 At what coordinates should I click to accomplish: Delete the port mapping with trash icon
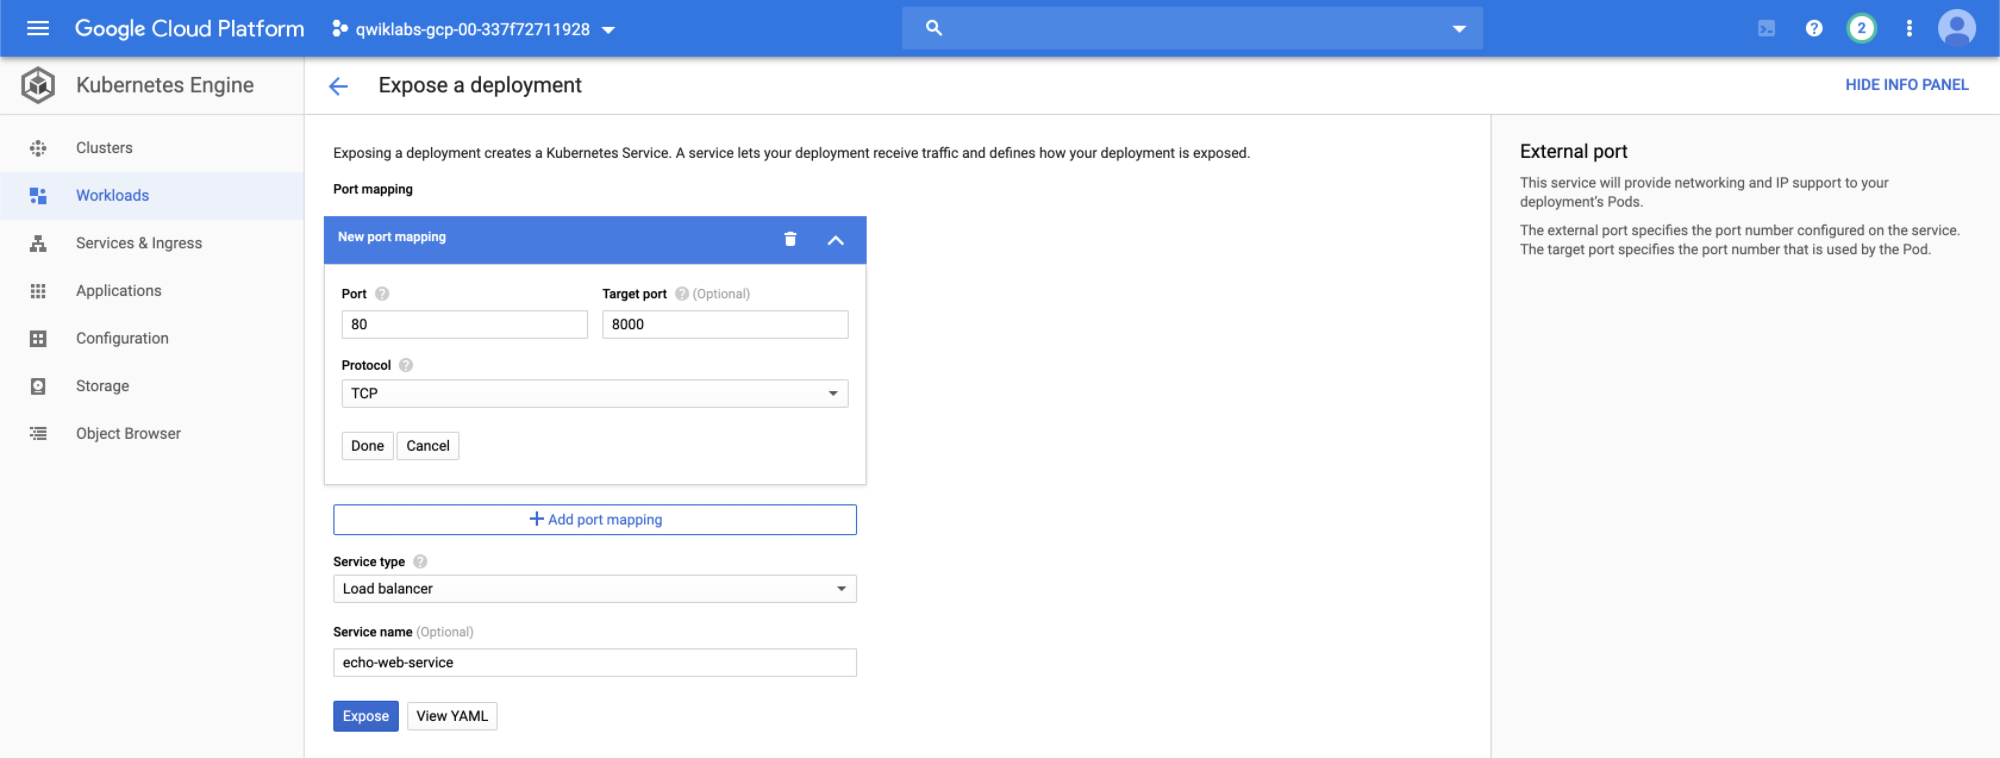click(x=790, y=239)
